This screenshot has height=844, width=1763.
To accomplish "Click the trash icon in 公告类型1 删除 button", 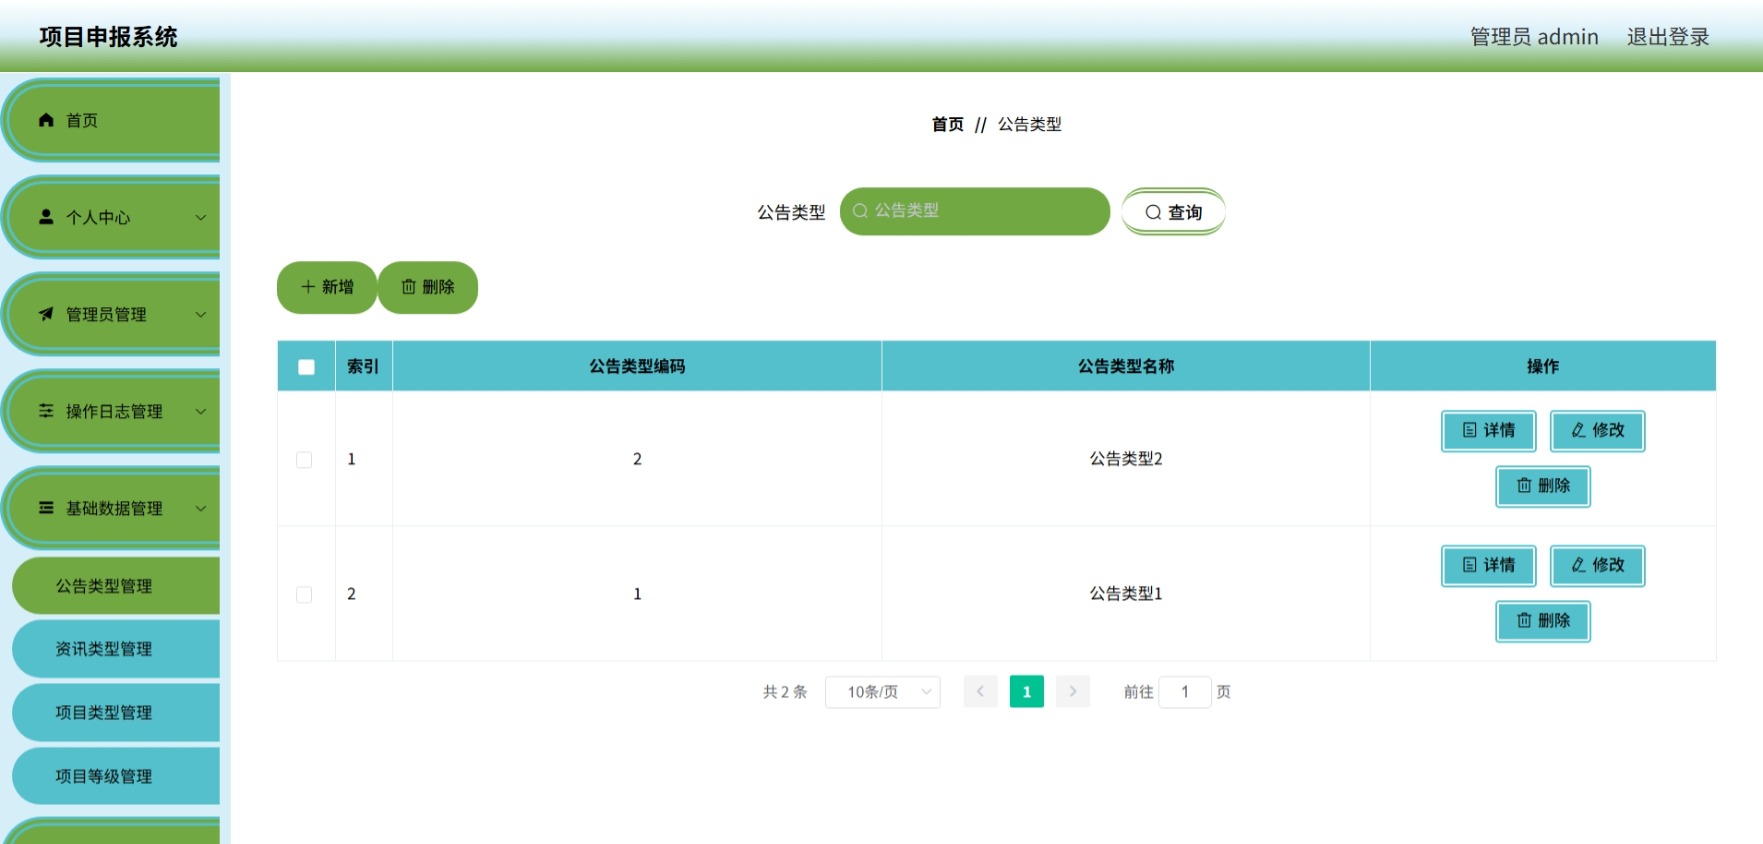I will point(1524,620).
